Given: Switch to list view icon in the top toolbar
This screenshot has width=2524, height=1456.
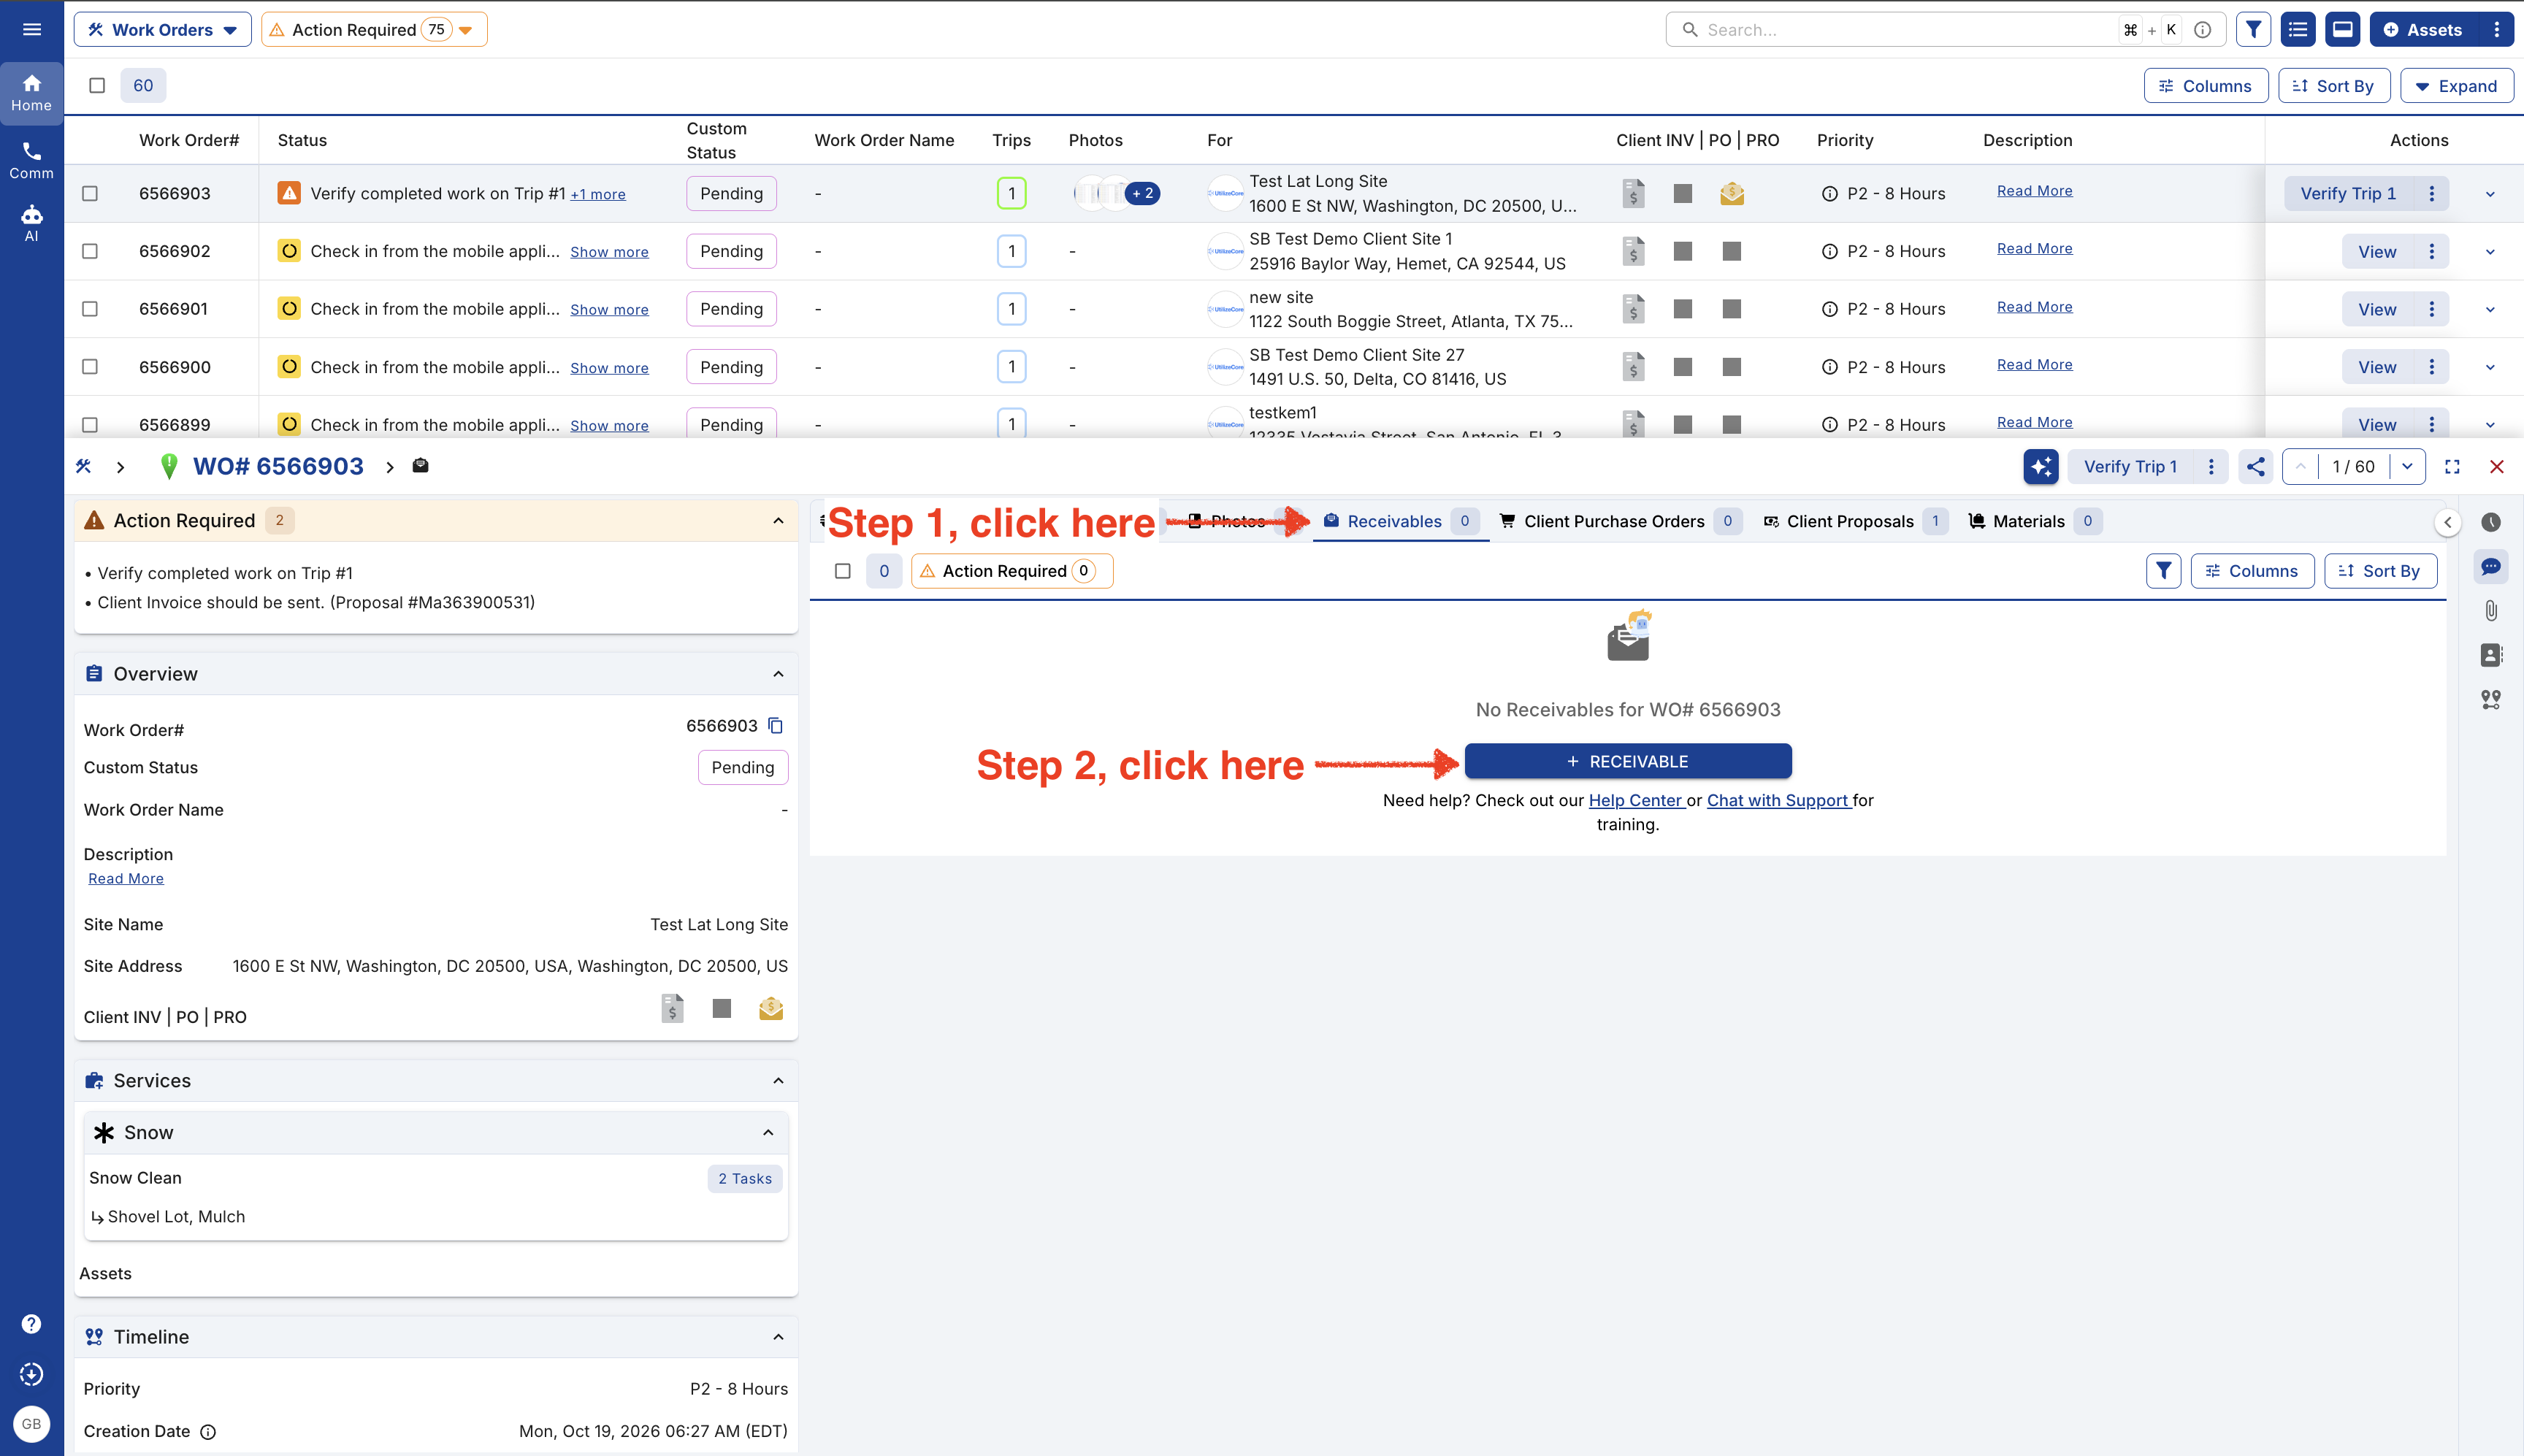Looking at the screenshot, I should 2298,30.
